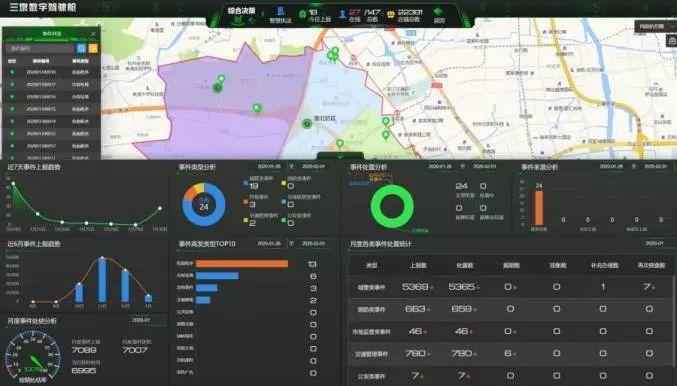Click the green 退出 icon in header
The width and height of the screenshot is (677, 386).
(439, 11)
